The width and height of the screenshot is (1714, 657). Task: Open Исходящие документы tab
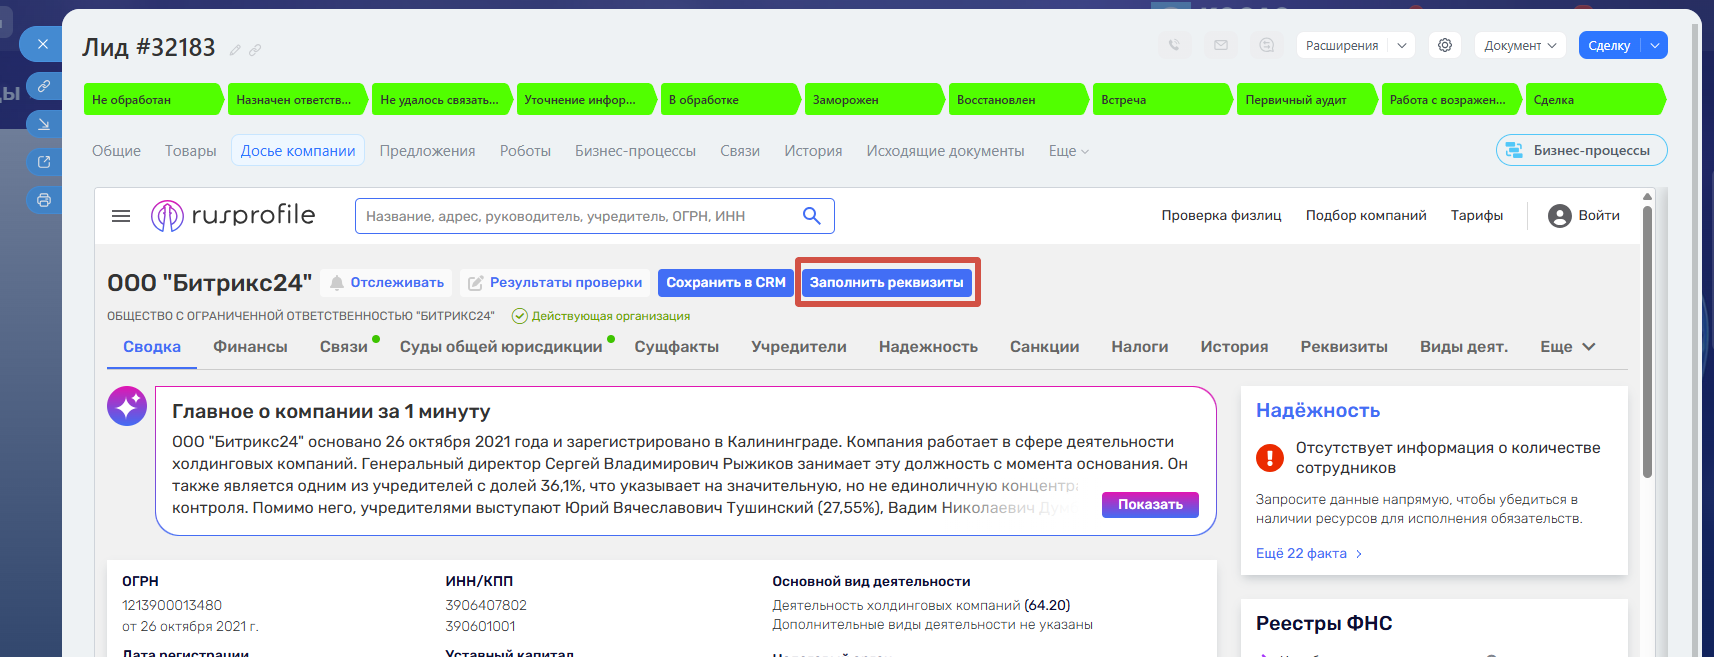(945, 151)
